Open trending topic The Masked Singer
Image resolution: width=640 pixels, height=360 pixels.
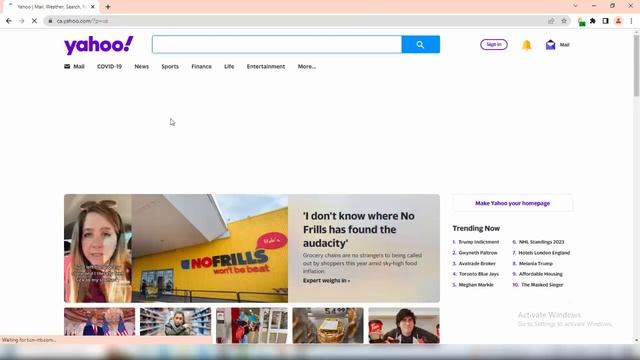pos(542,284)
